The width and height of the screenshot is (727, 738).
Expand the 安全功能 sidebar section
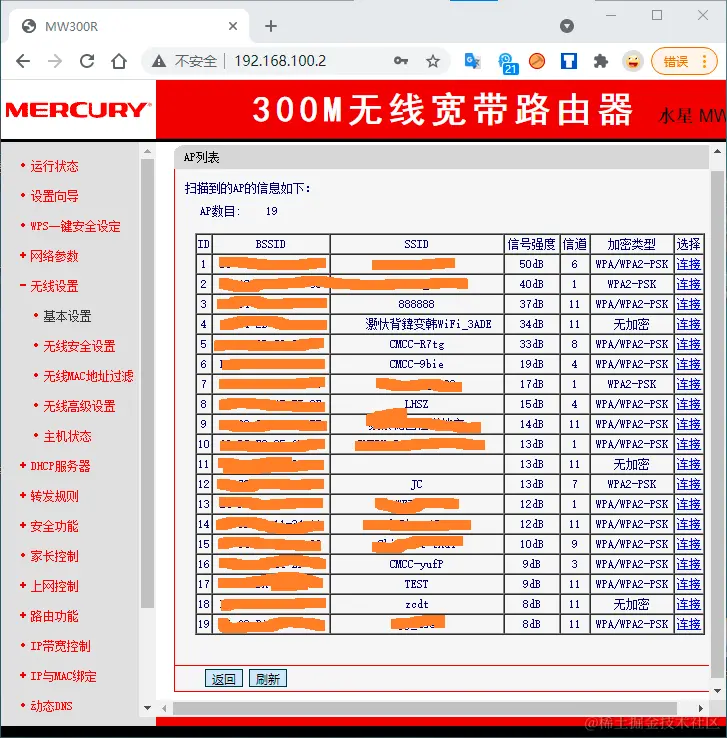tap(54, 527)
